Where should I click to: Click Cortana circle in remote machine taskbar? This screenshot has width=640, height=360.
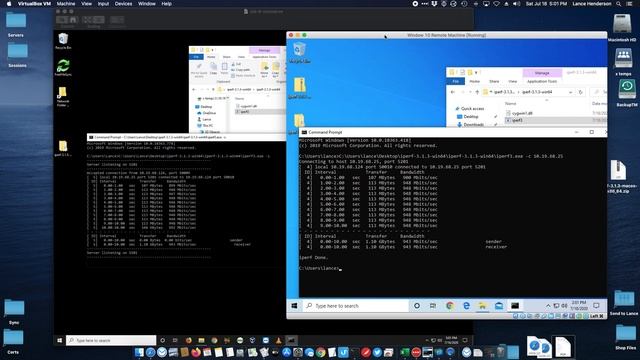(x=417, y=306)
